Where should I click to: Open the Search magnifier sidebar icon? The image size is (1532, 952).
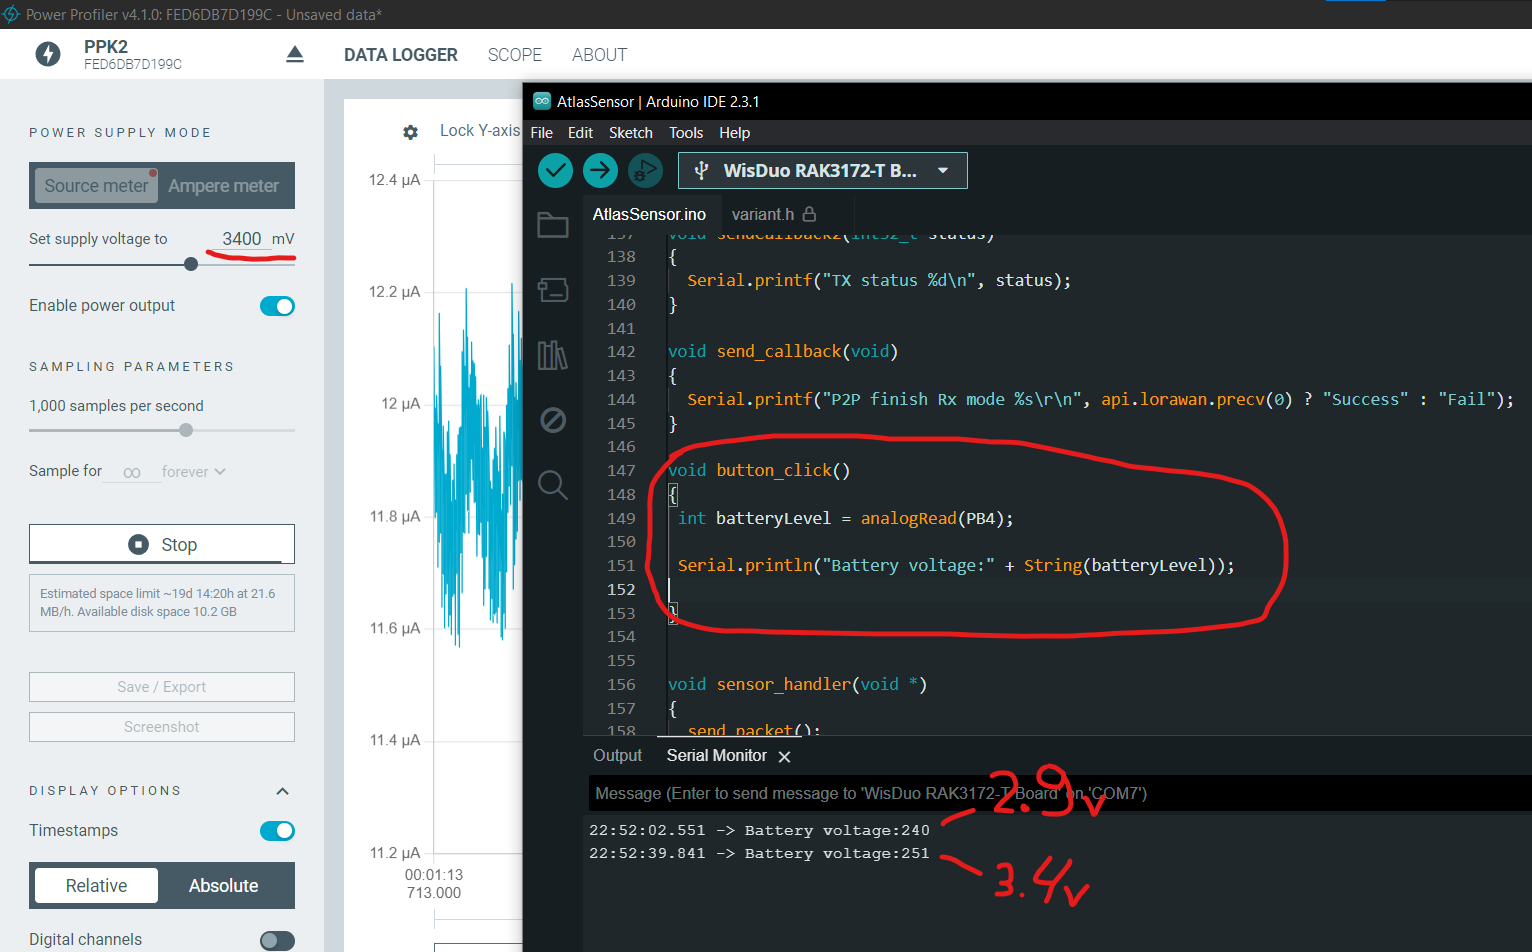click(x=553, y=485)
